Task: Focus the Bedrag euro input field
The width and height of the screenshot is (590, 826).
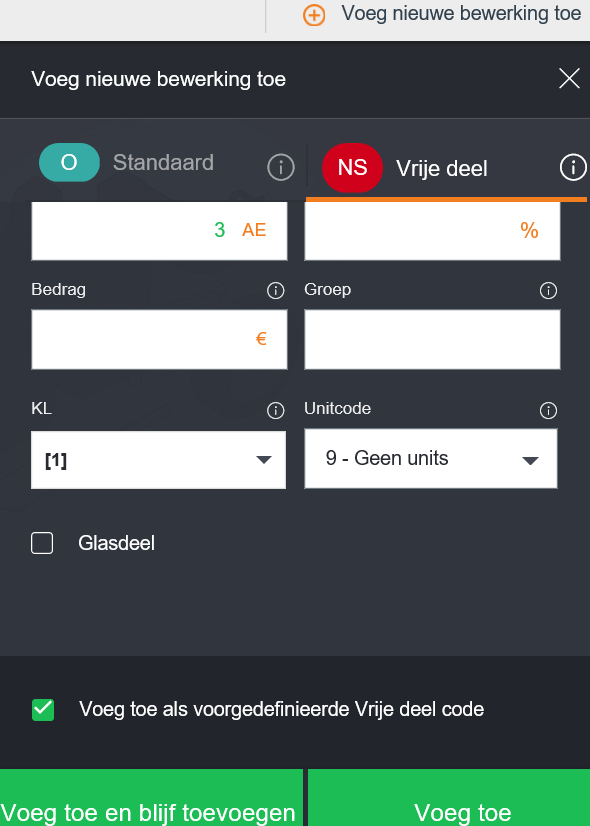Action: [x=160, y=339]
